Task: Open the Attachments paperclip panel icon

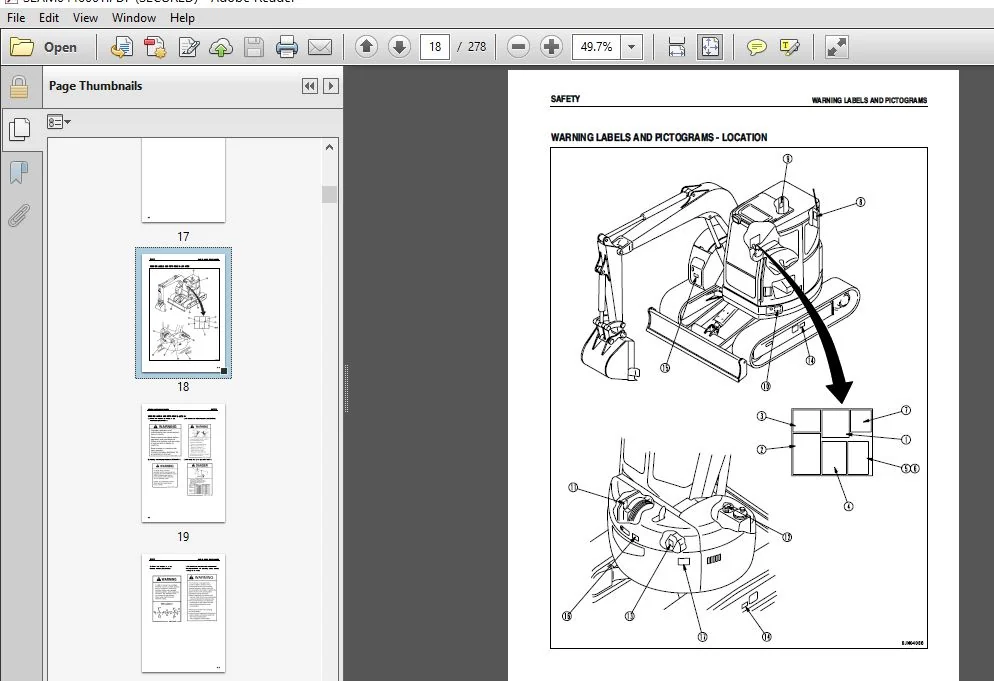Action: pos(19,215)
